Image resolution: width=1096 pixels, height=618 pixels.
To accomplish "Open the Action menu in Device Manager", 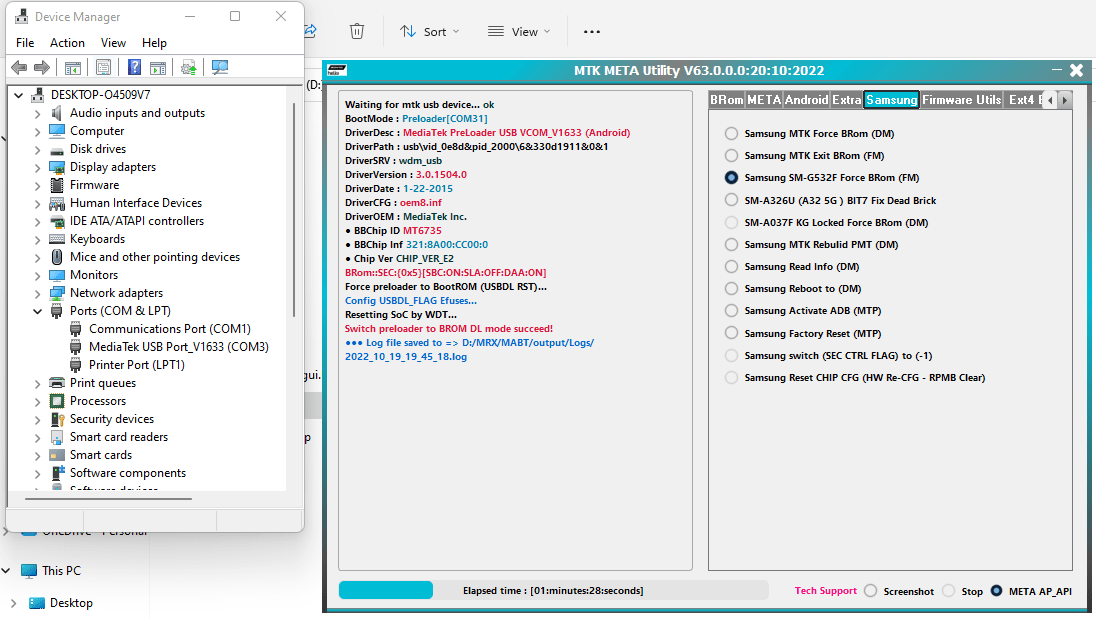I will pyautogui.click(x=67, y=42).
